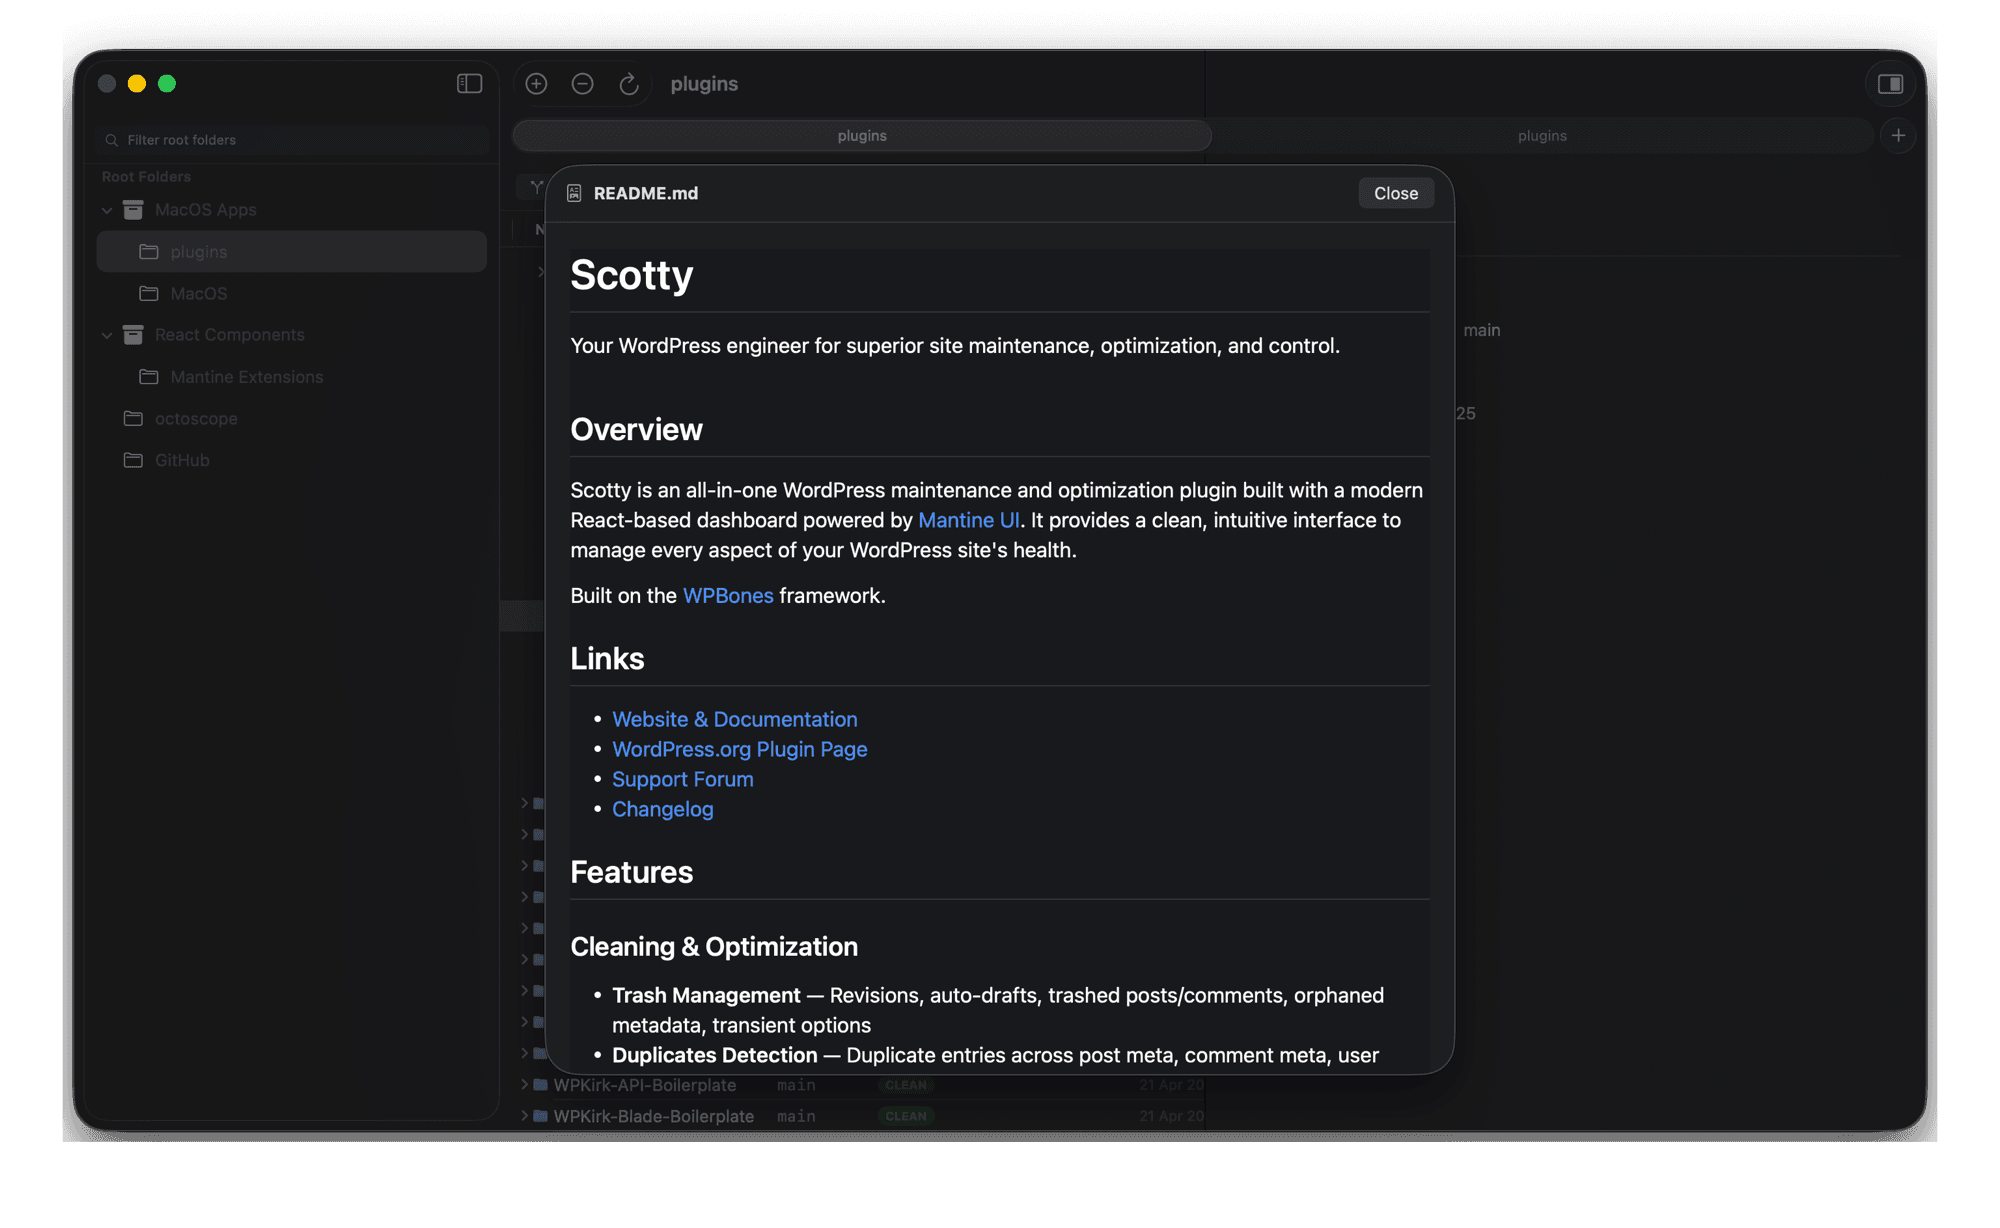Screen dimensions: 2000x1228
Task: Open the Mantine UI link
Action: coord(969,520)
